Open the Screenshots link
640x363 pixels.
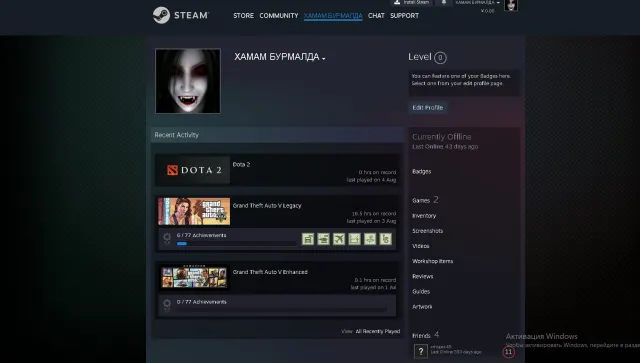click(427, 231)
